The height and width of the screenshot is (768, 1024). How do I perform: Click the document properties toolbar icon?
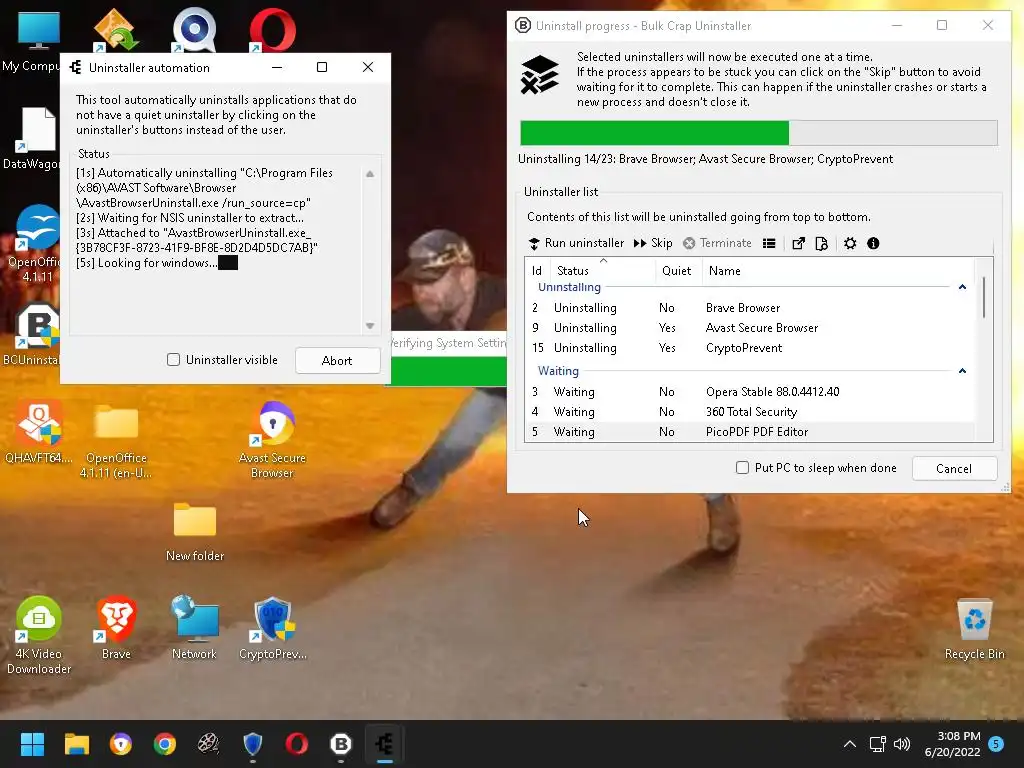click(822, 244)
